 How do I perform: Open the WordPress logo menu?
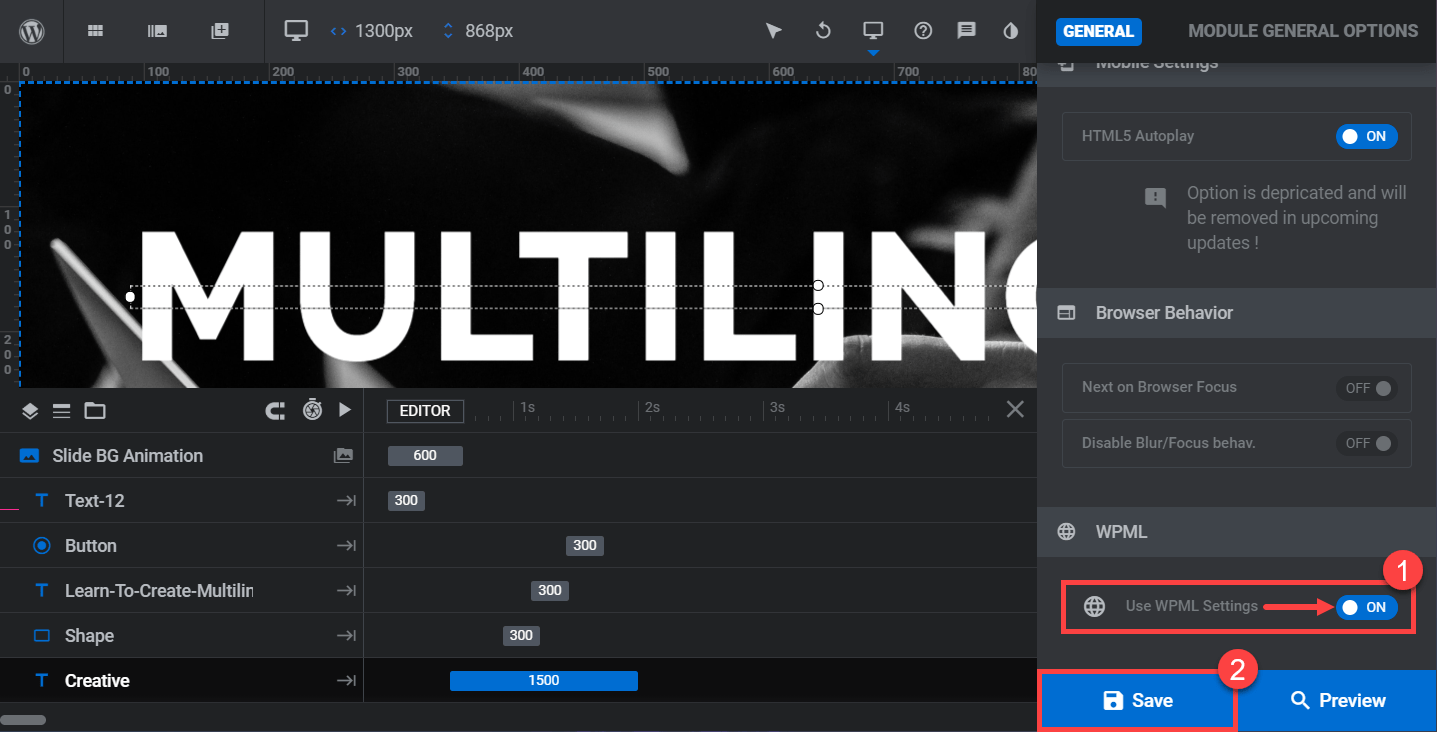(x=30, y=31)
